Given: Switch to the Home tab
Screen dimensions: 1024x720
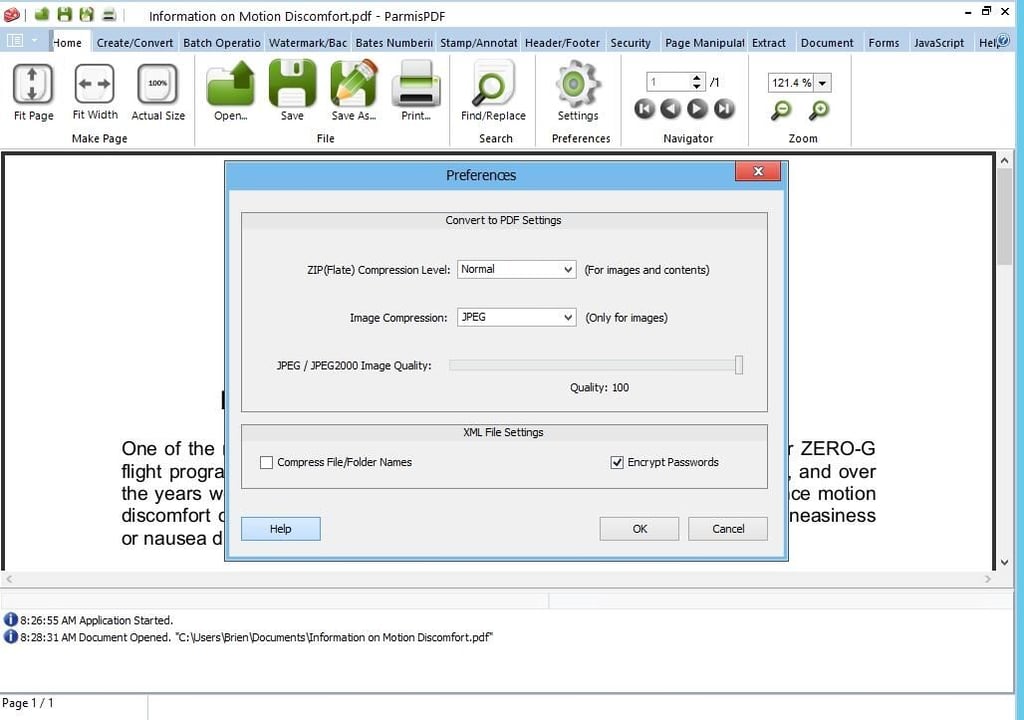Looking at the screenshot, I should click(x=67, y=42).
